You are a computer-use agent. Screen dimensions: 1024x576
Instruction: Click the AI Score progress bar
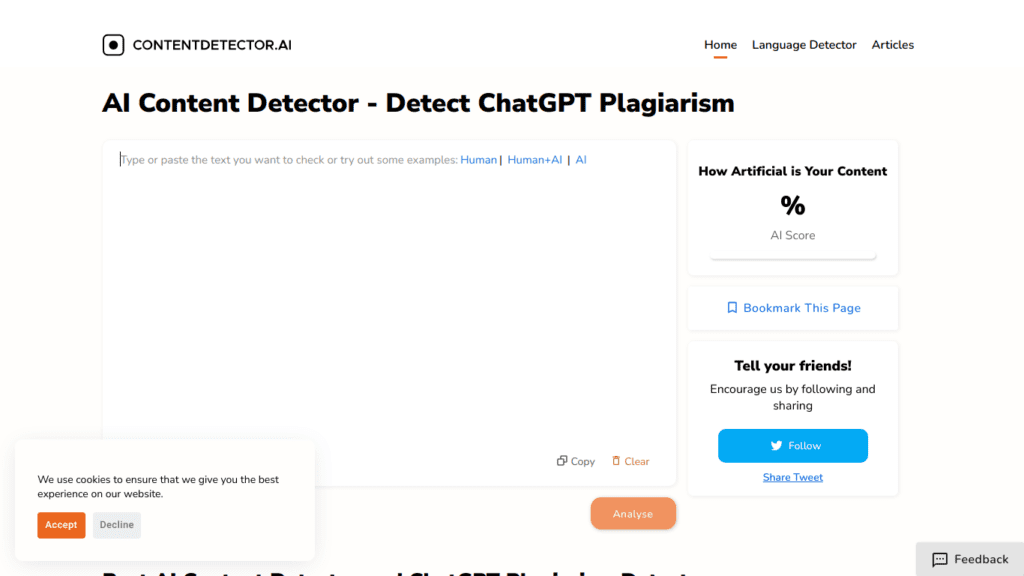click(x=792, y=253)
